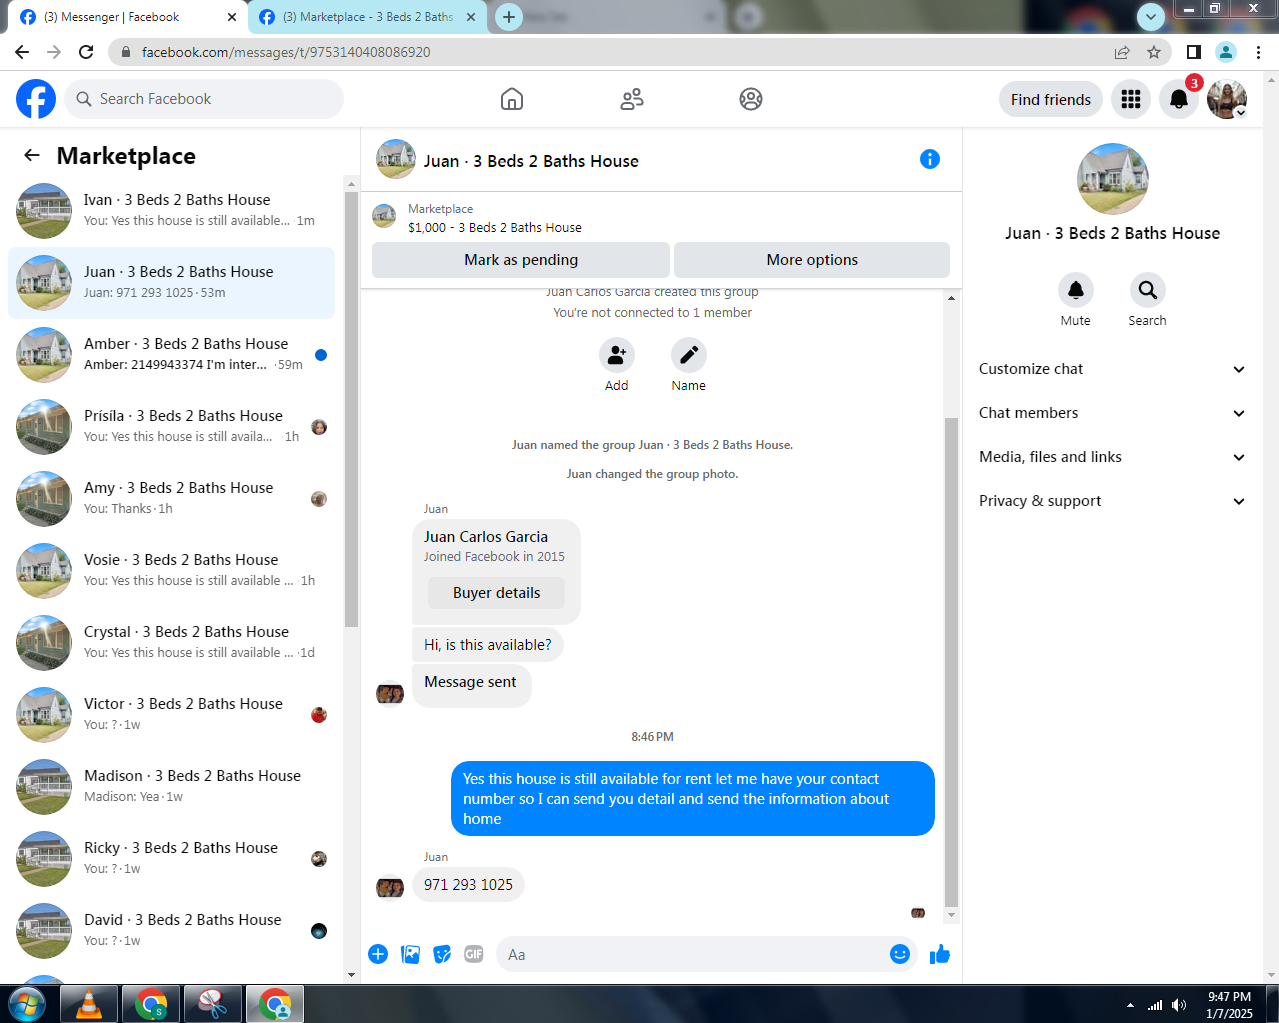1279x1023 pixels.
Task: Open Amber conversation
Action: tap(171, 354)
